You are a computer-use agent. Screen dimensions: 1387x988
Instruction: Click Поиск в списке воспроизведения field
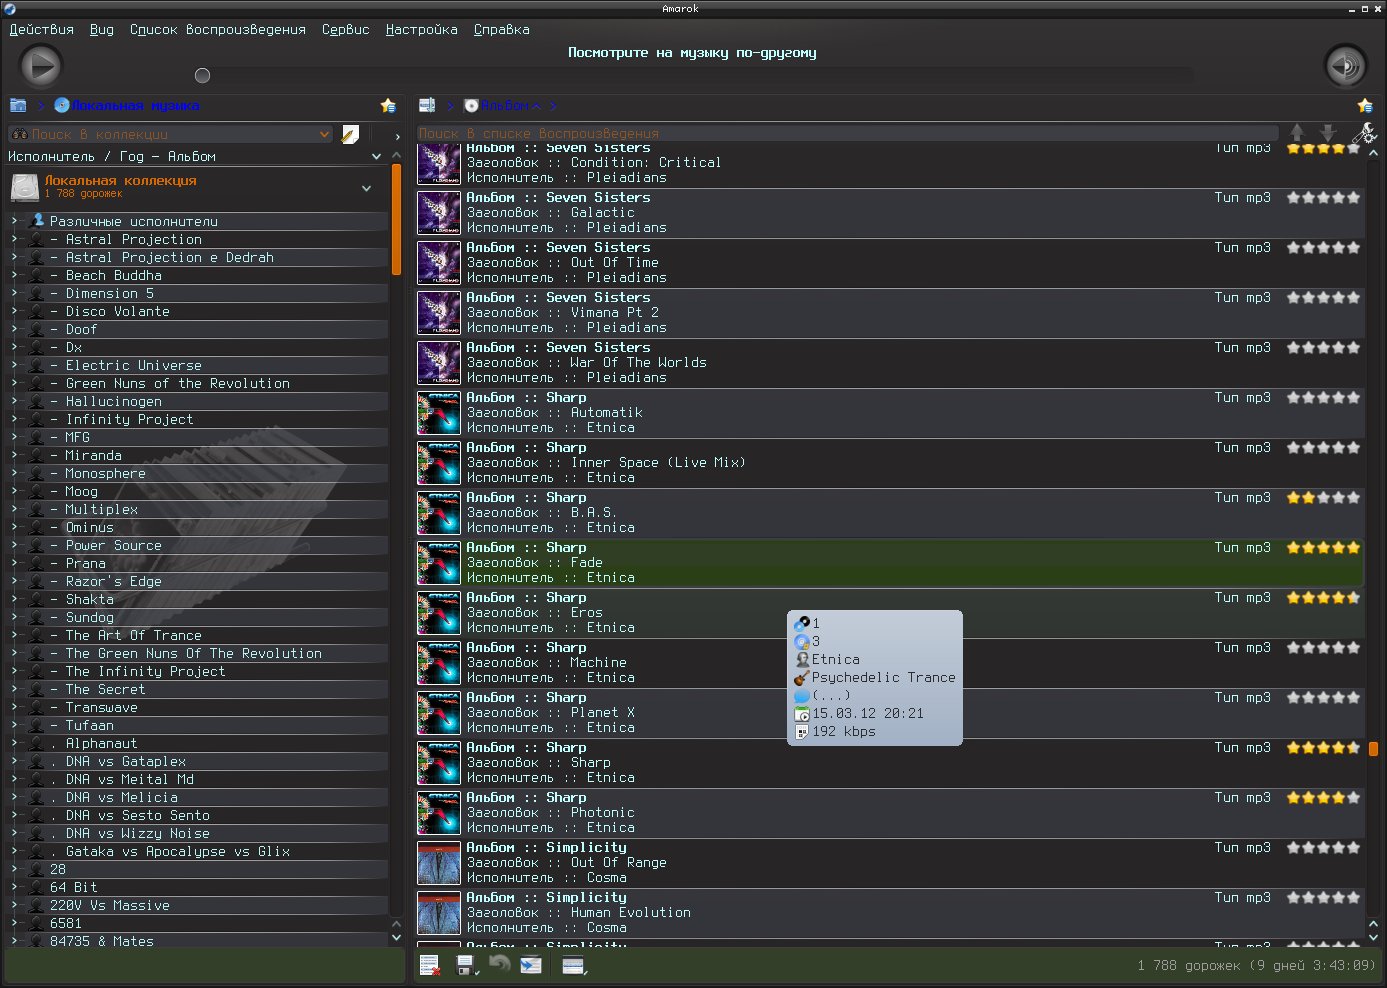pyautogui.click(x=848, y=133)
